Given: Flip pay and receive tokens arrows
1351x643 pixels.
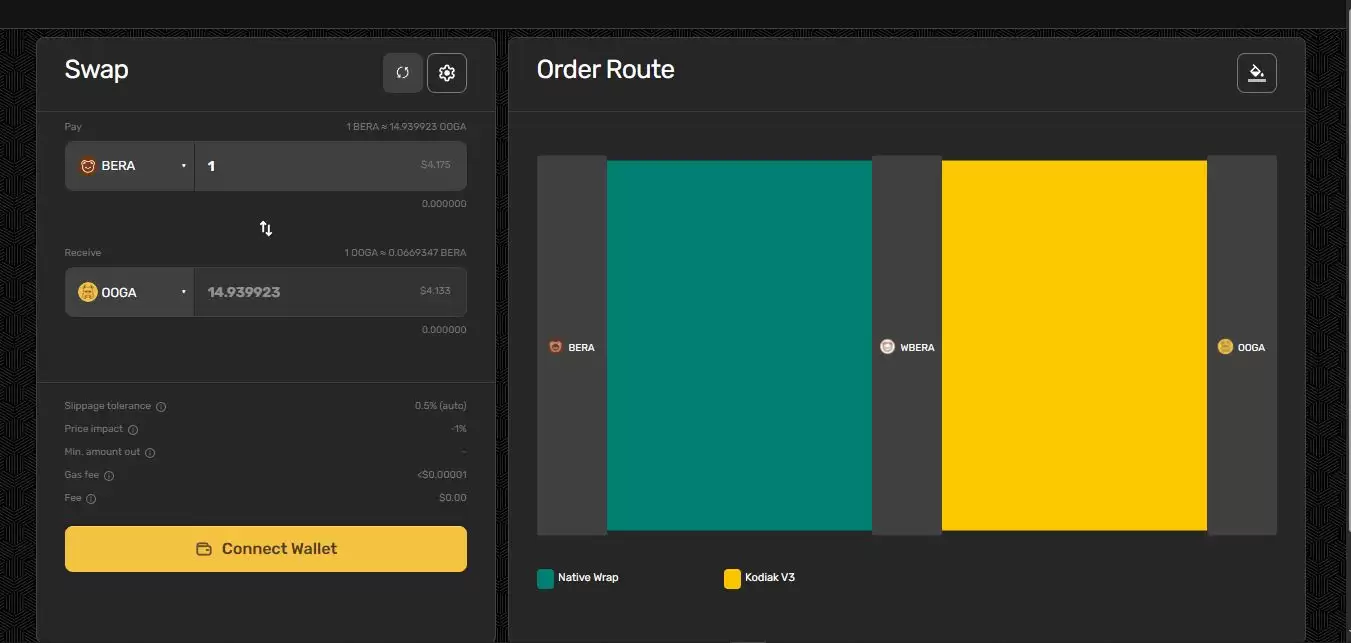Looking at the screenshot, I should coord(266,228).
